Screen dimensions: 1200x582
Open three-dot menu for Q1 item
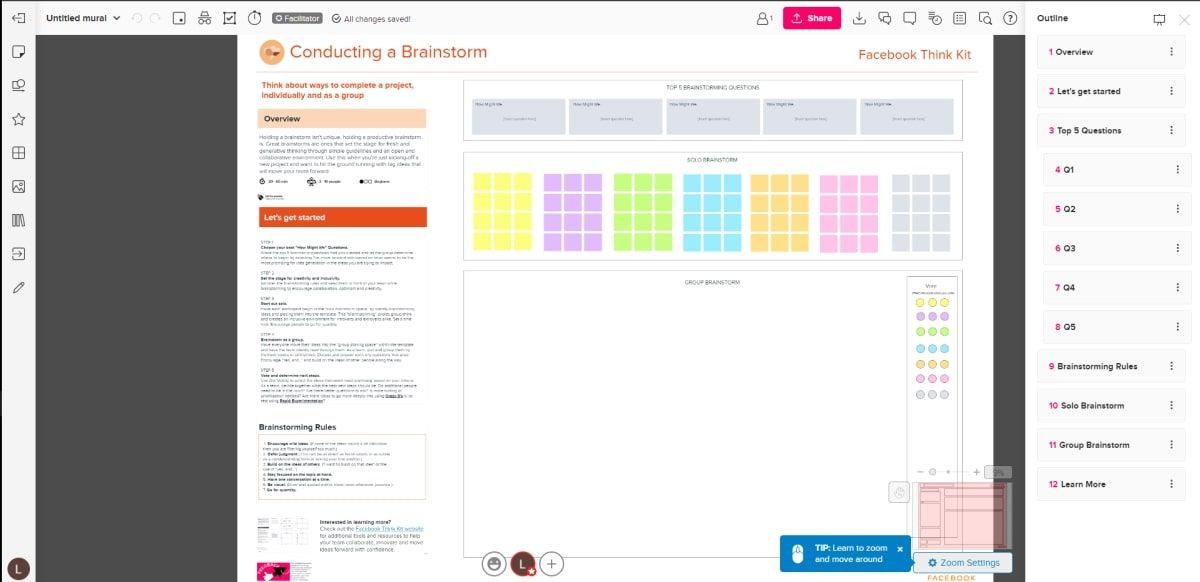point(1177,170)
